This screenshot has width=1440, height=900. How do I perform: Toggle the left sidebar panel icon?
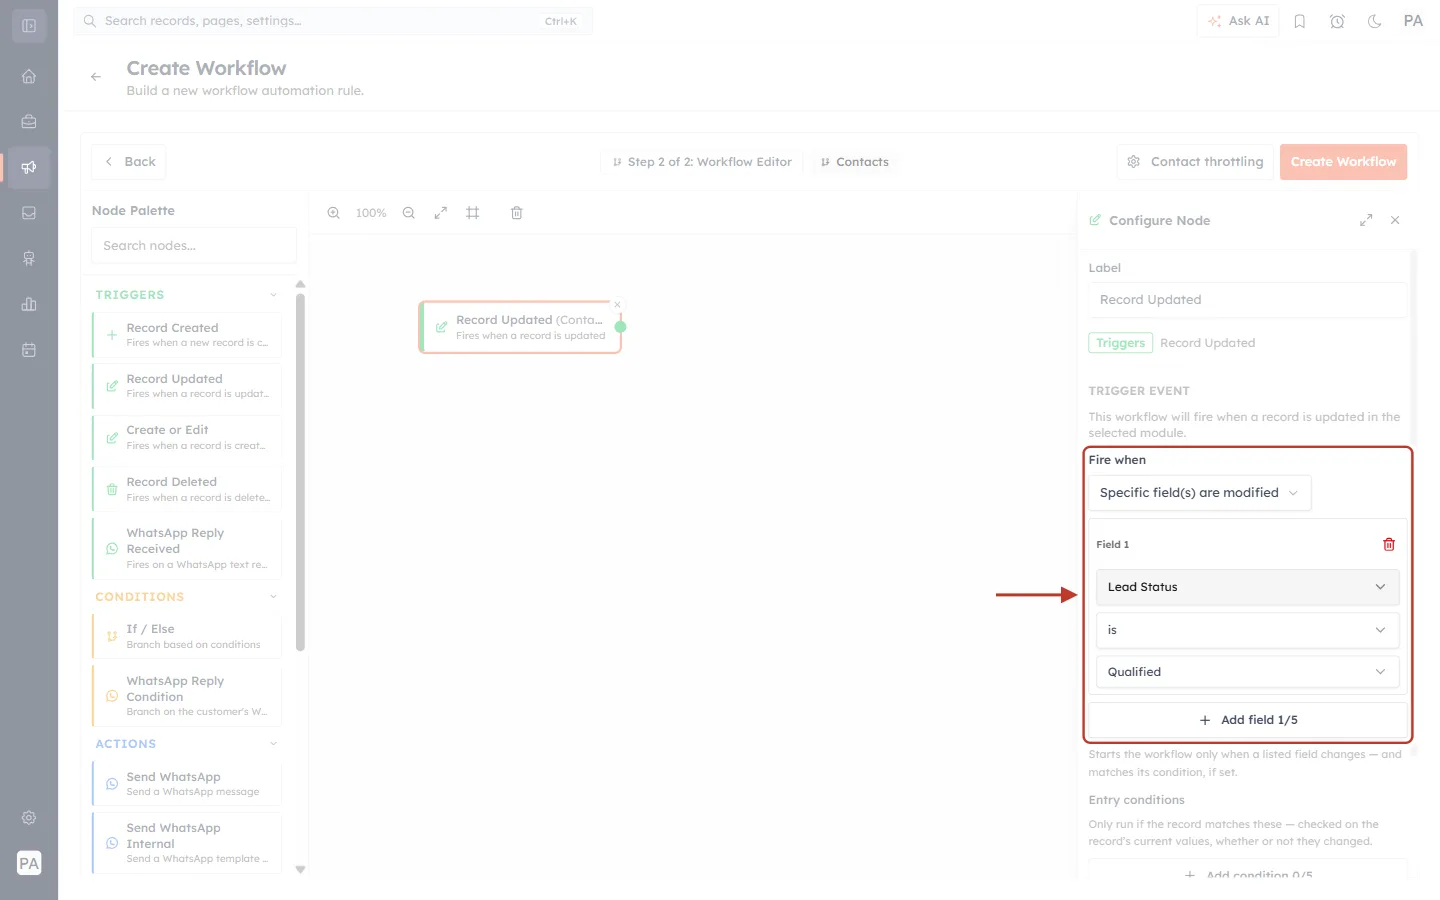tap(29, 26)
